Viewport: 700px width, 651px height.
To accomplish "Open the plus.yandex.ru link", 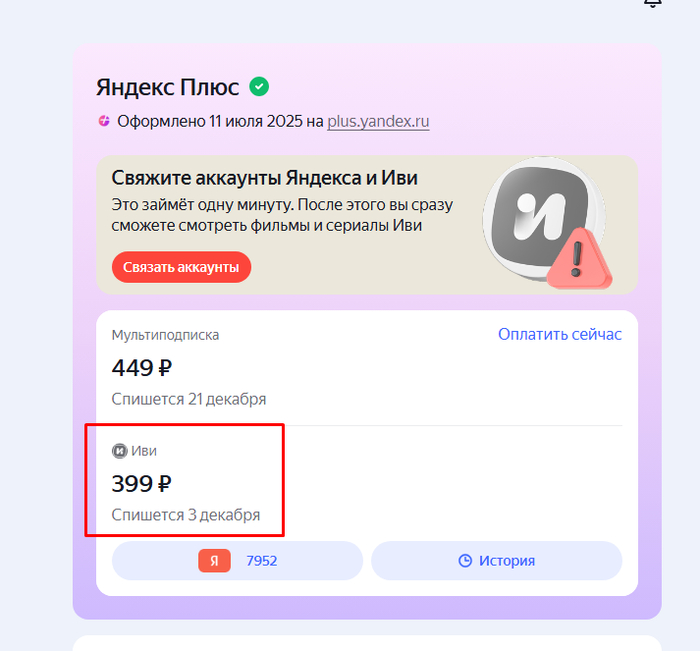I will [x=378, y=122].
